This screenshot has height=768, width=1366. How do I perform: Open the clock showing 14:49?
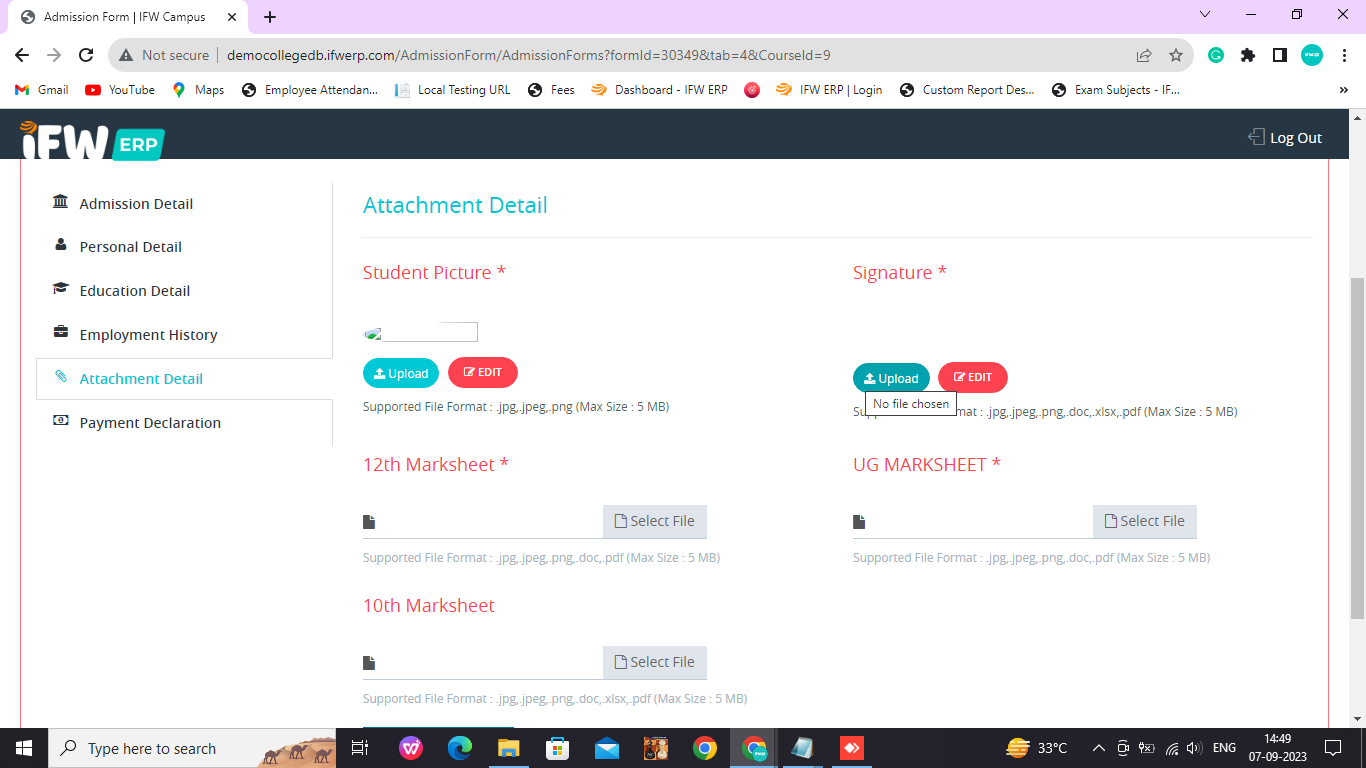pyautogui.click(x=1277, y=748)
